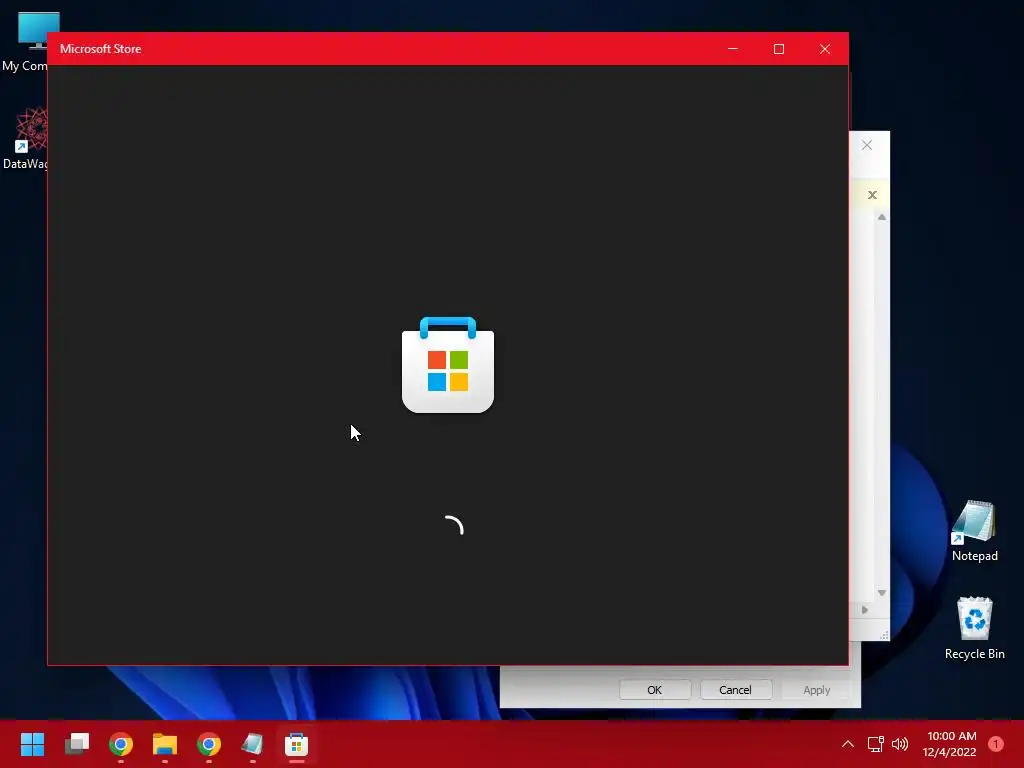Open the notification badge on taskbar
The height and width of the screenshot is (768, 1024).
coord(996,744)
